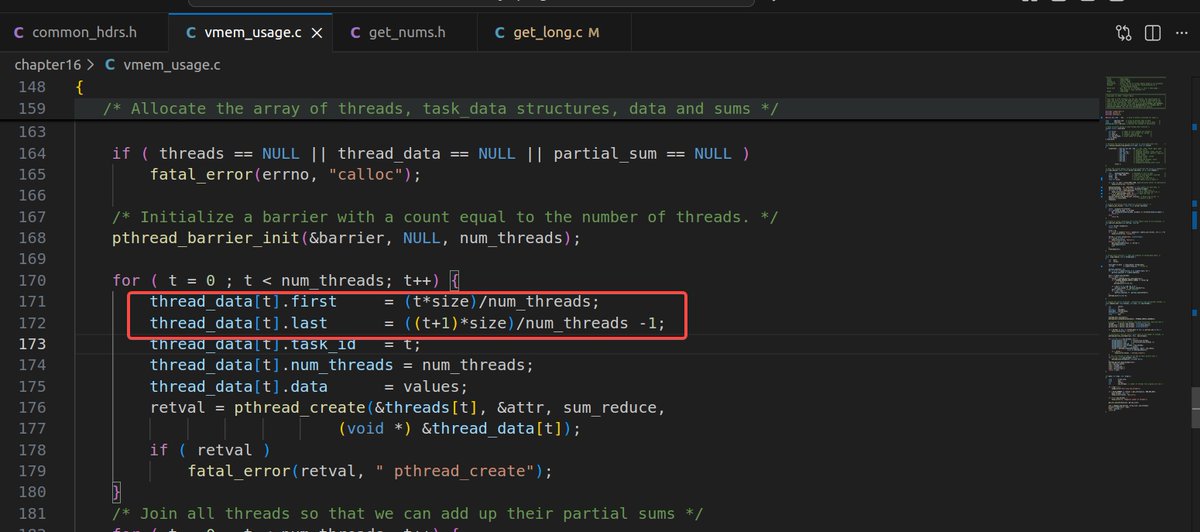Click gutter line number 176
Screen dimensions: 1200x532
click(x=32, y=407)
